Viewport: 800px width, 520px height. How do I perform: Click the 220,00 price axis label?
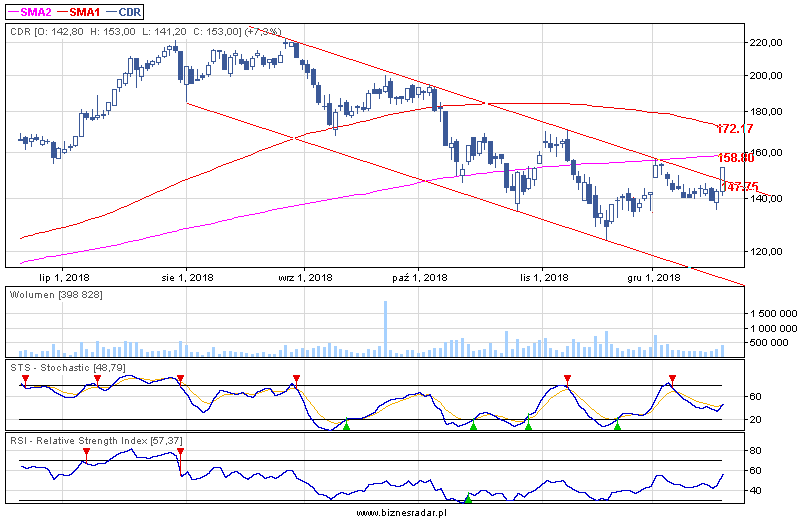(x=770, y=43)
